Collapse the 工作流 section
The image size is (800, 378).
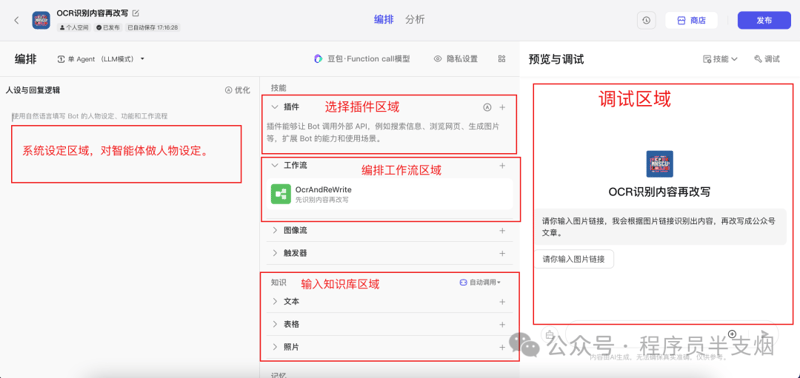click(x=275, y=165)
